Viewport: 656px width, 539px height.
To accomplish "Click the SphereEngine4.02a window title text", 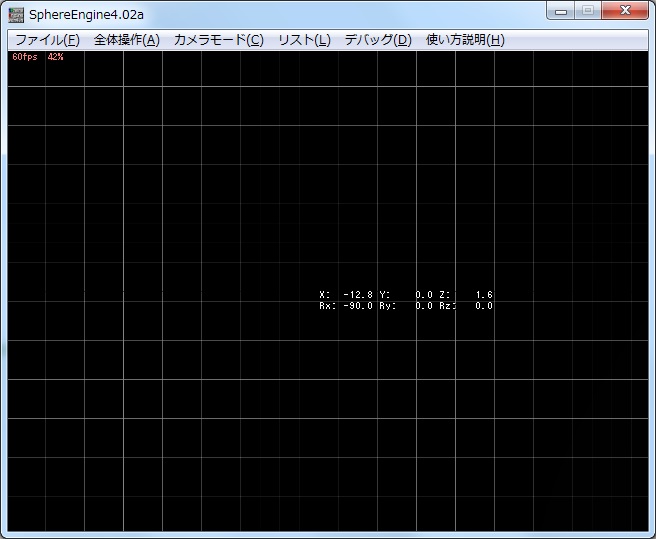I will coord(86,15).
